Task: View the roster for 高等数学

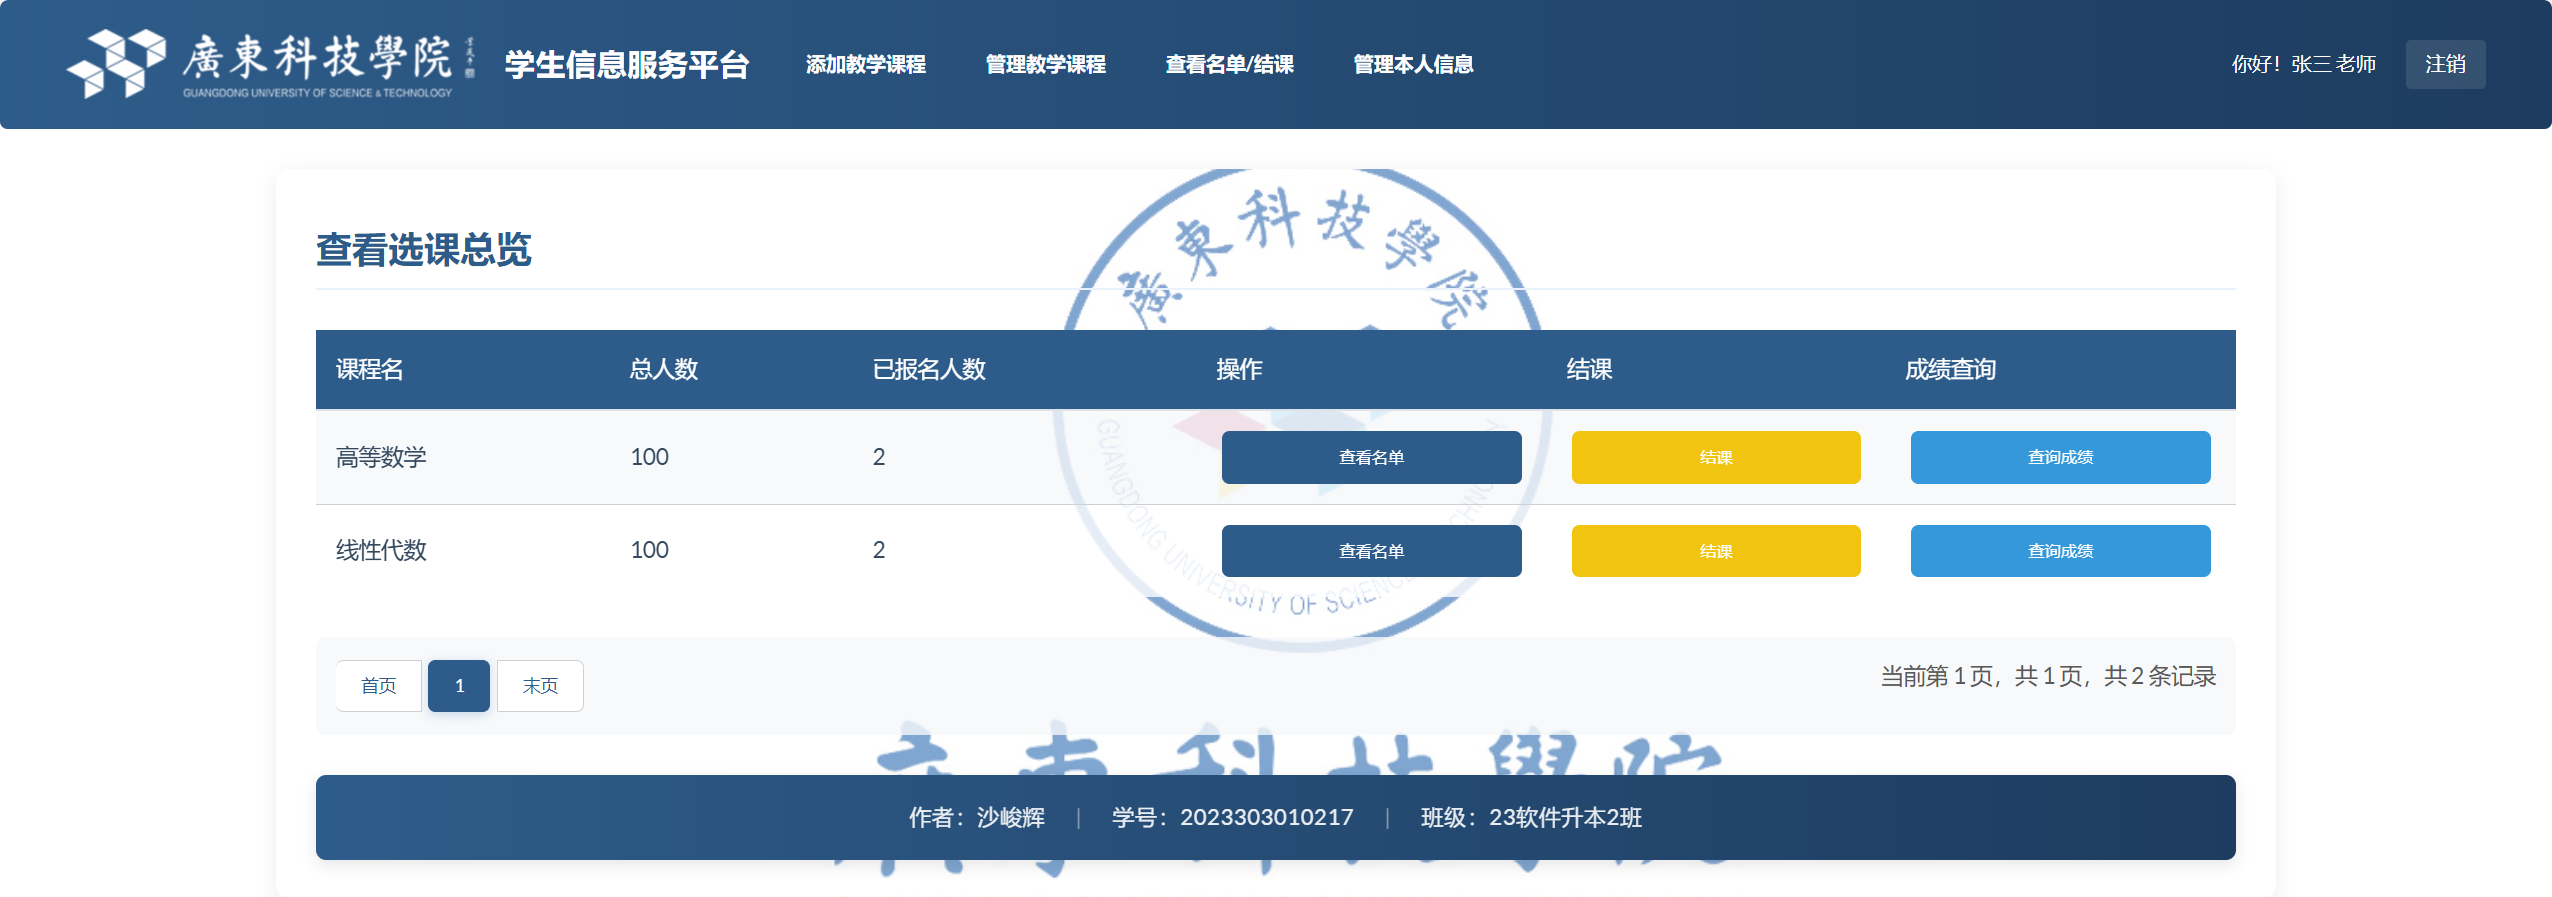Action: click(x=1371, y=458)
